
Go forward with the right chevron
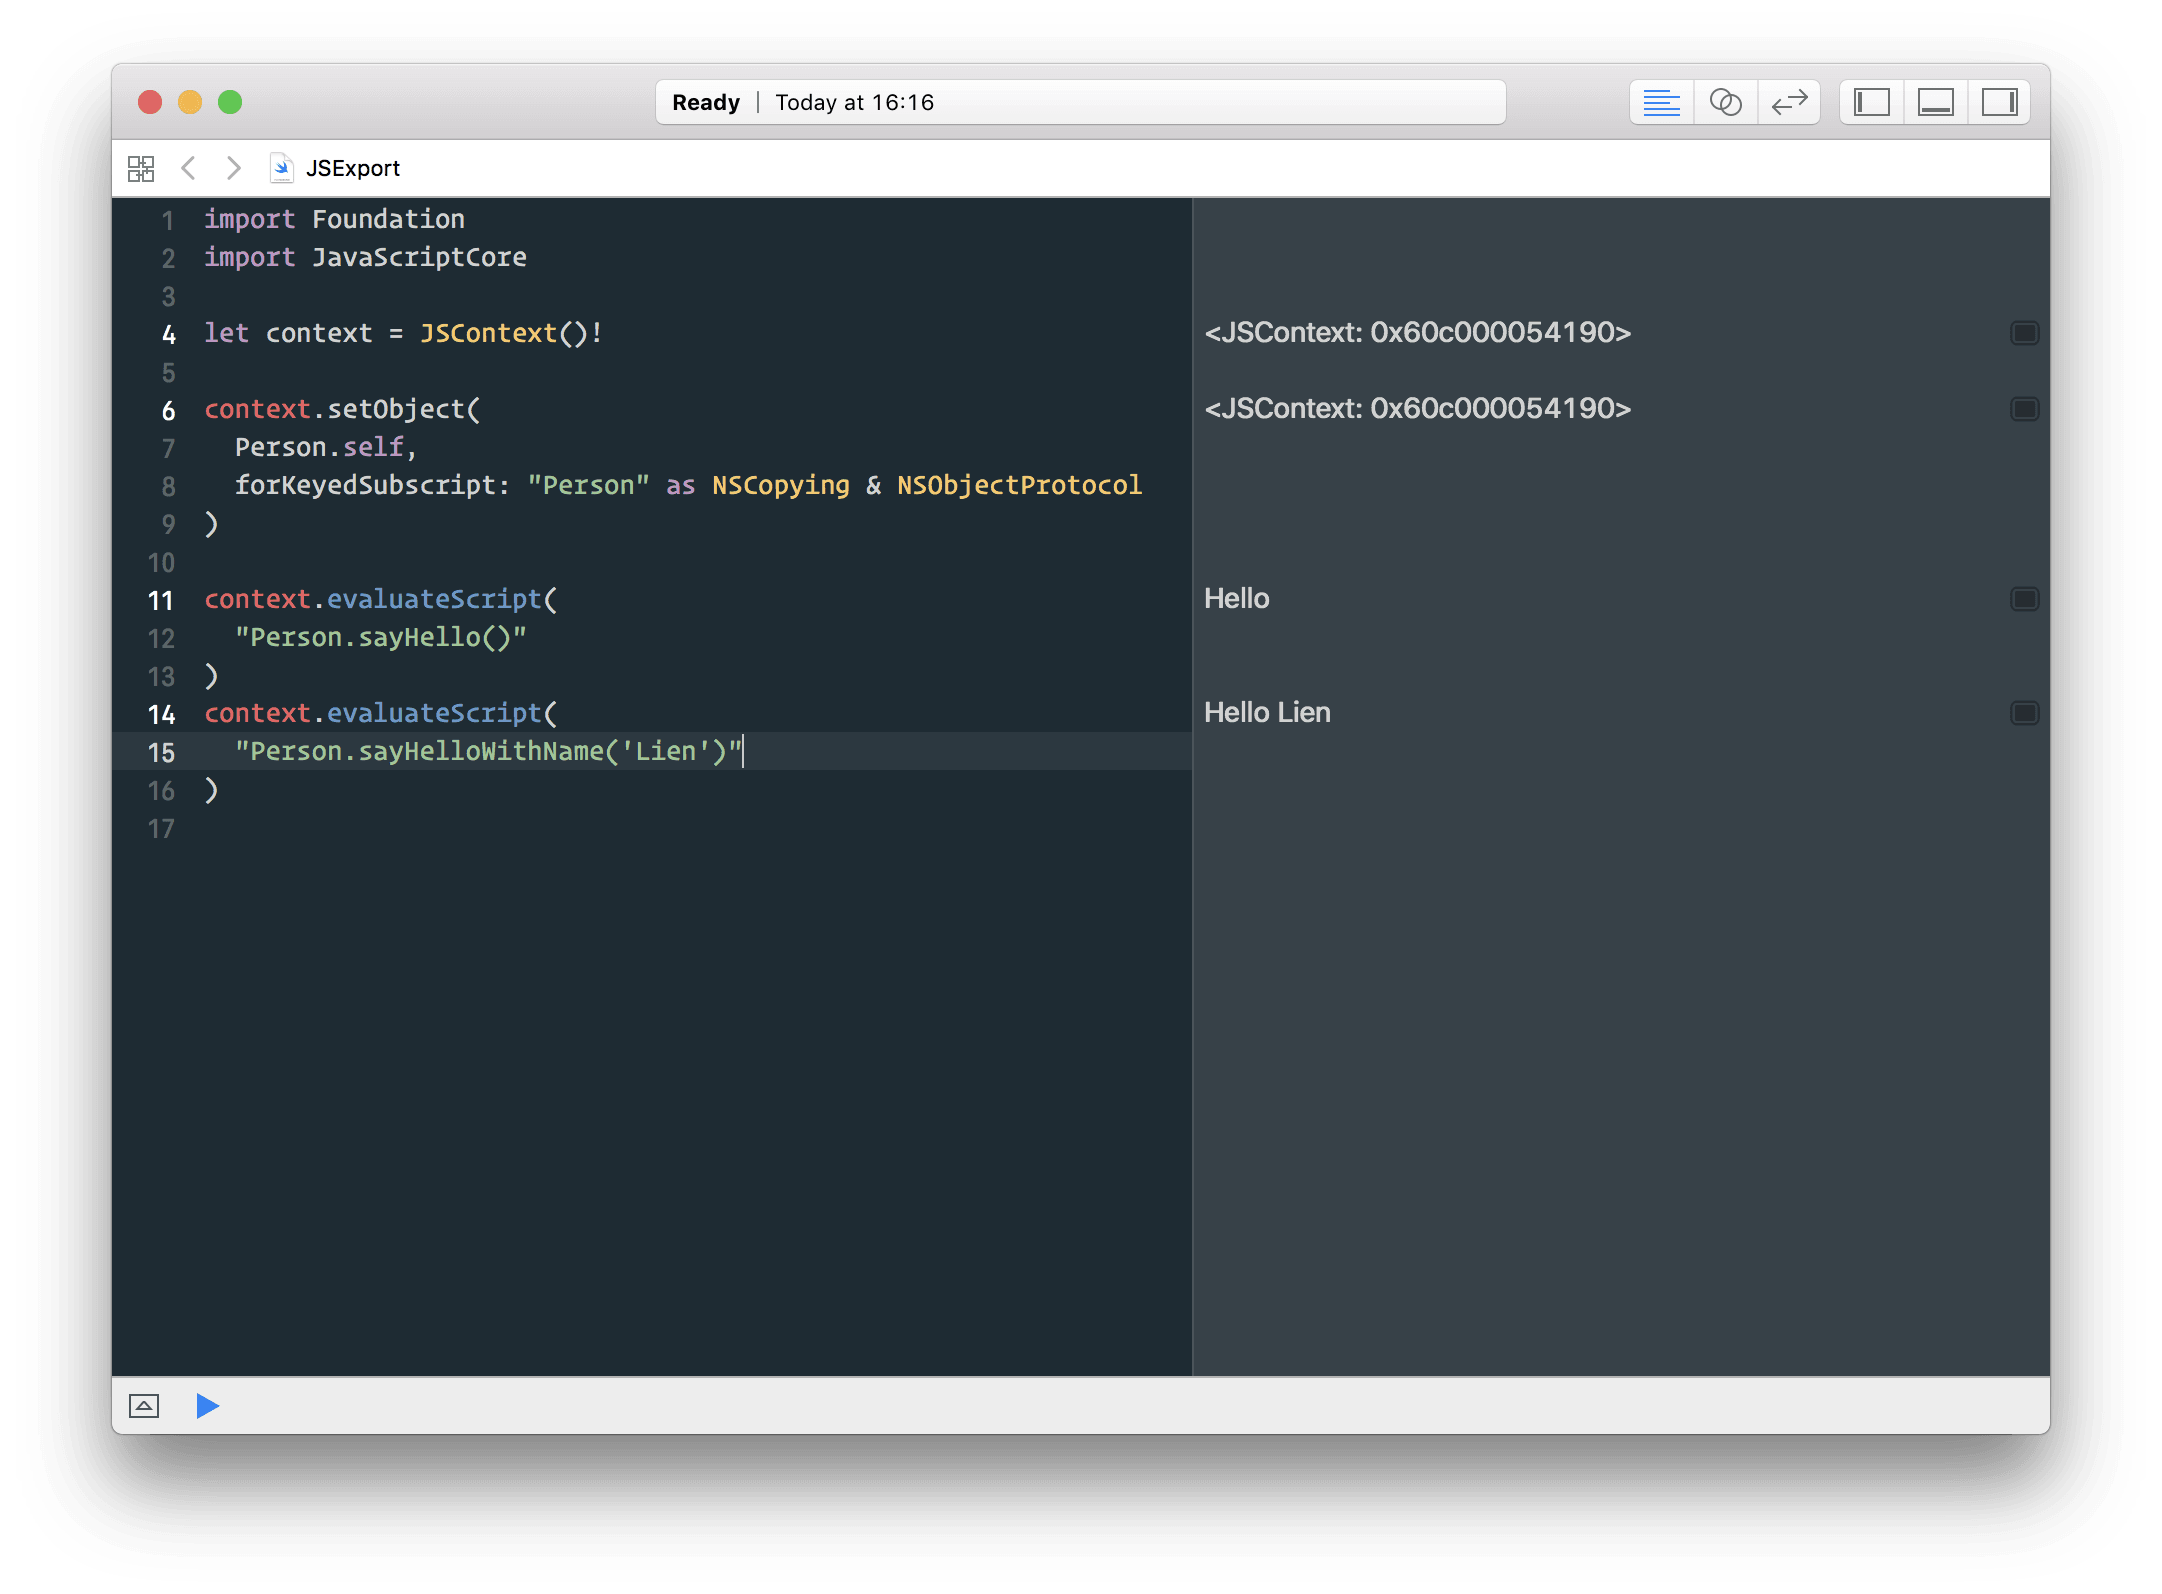tap(233, 168)
